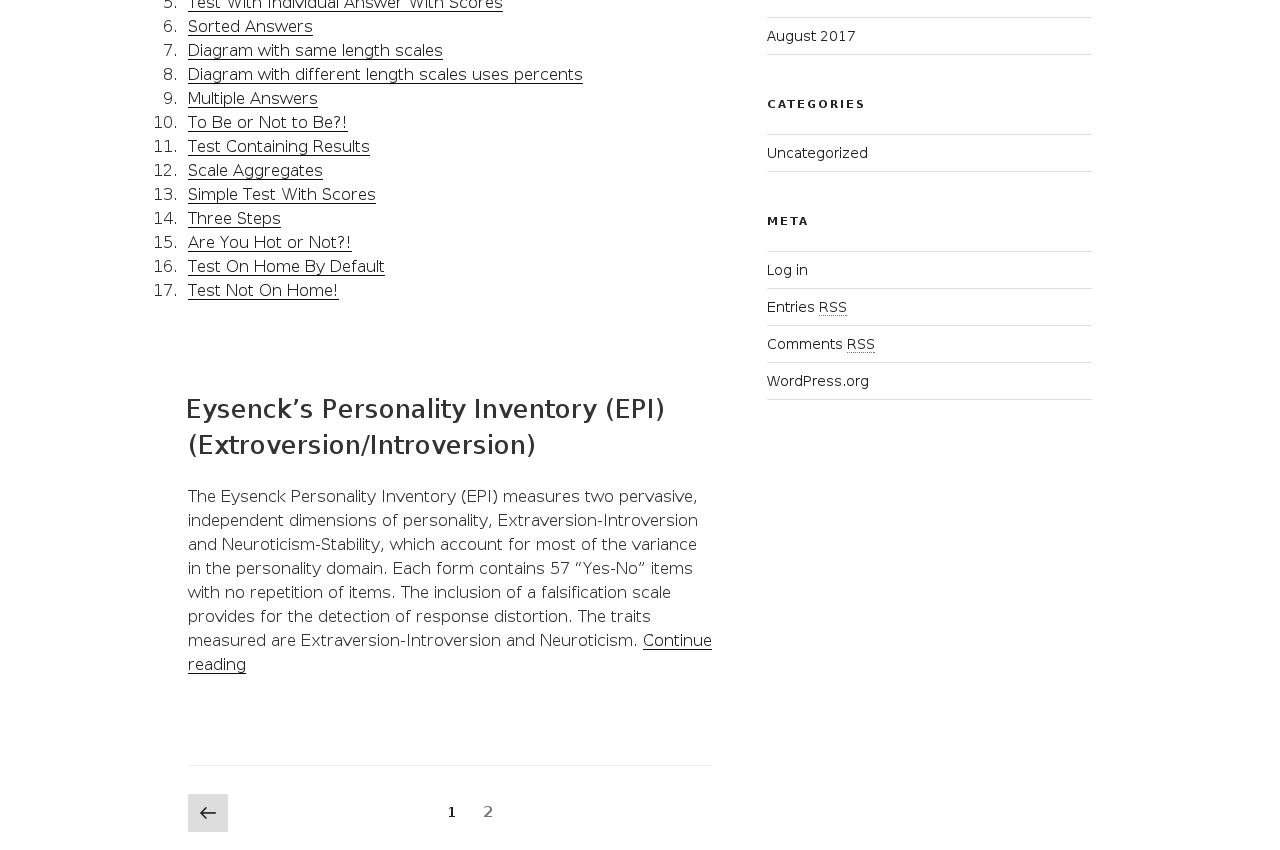Open the August 2017 archive
The width and height of the screenshot is (1280, 850).
[811, 36]
